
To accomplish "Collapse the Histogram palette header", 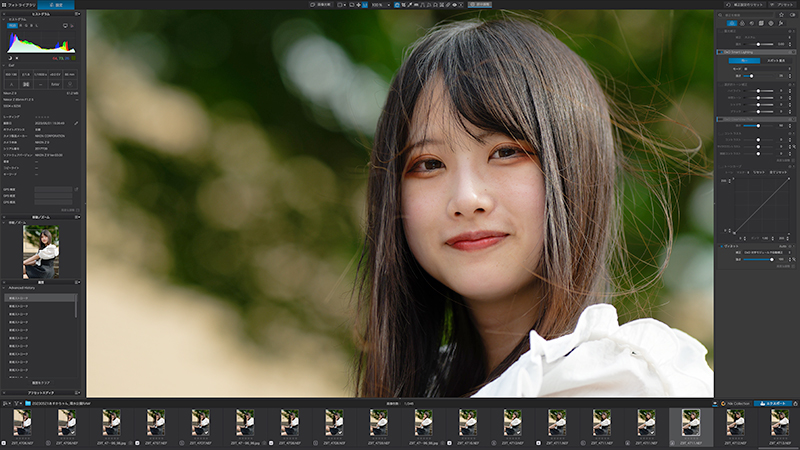I will [x=41, y=14].
